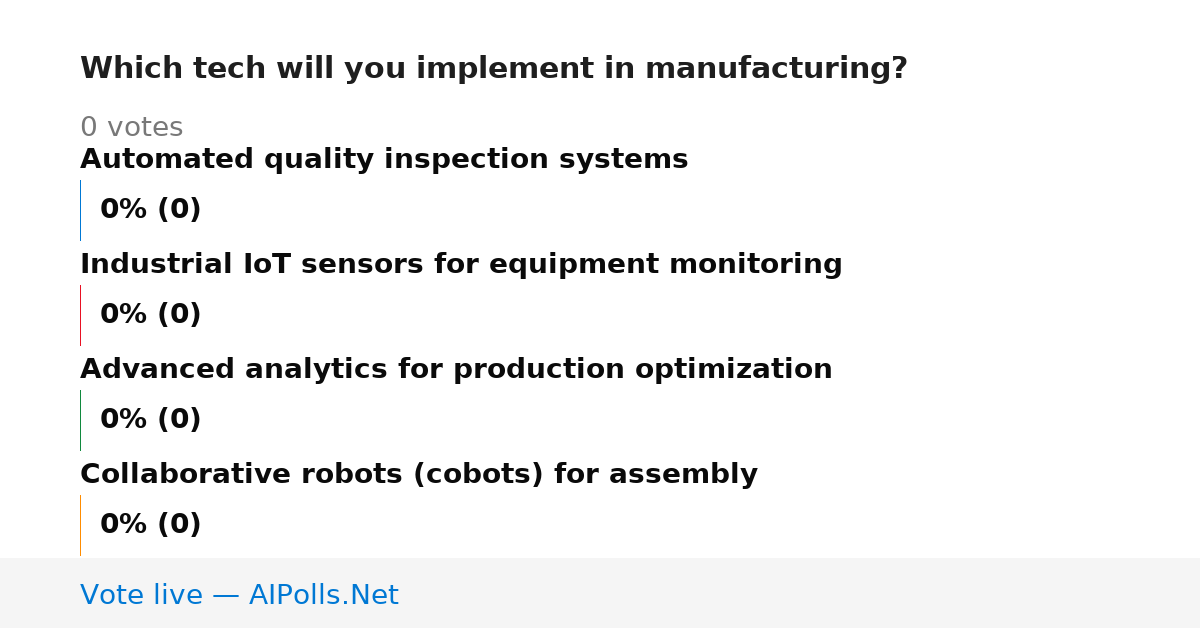Click the blue result bar for Automated inspection
This screenshot has width=1200, height=628.
(80, 210)
